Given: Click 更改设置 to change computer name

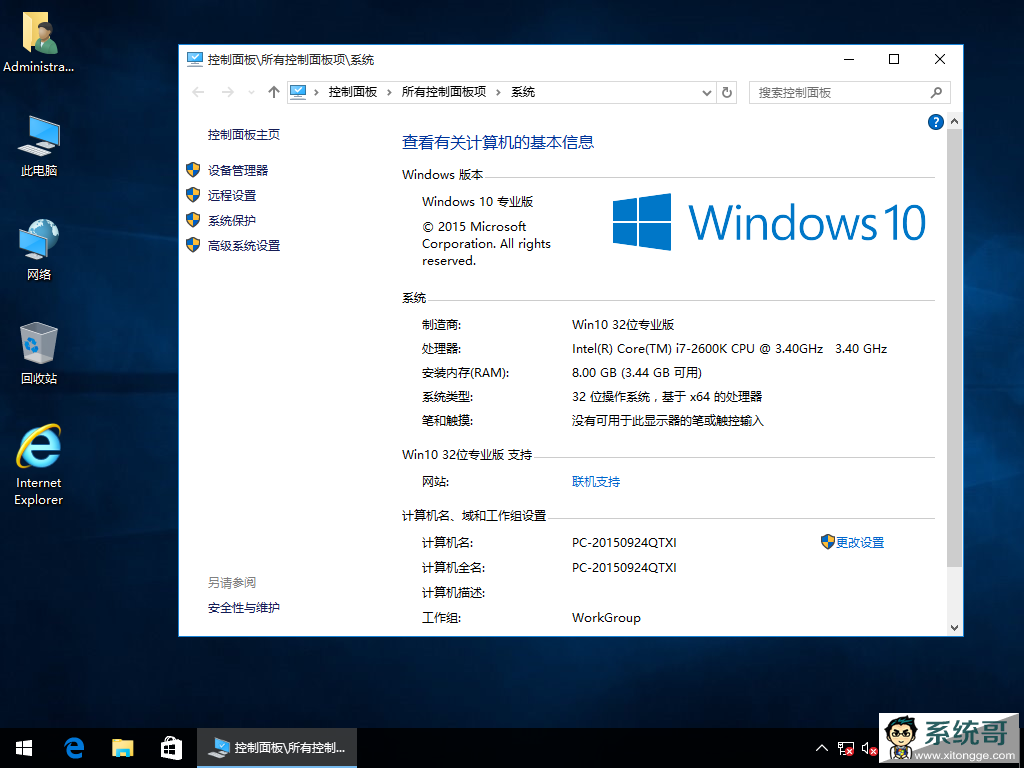Looking at the screenshot, I should (x=860, y=543).
